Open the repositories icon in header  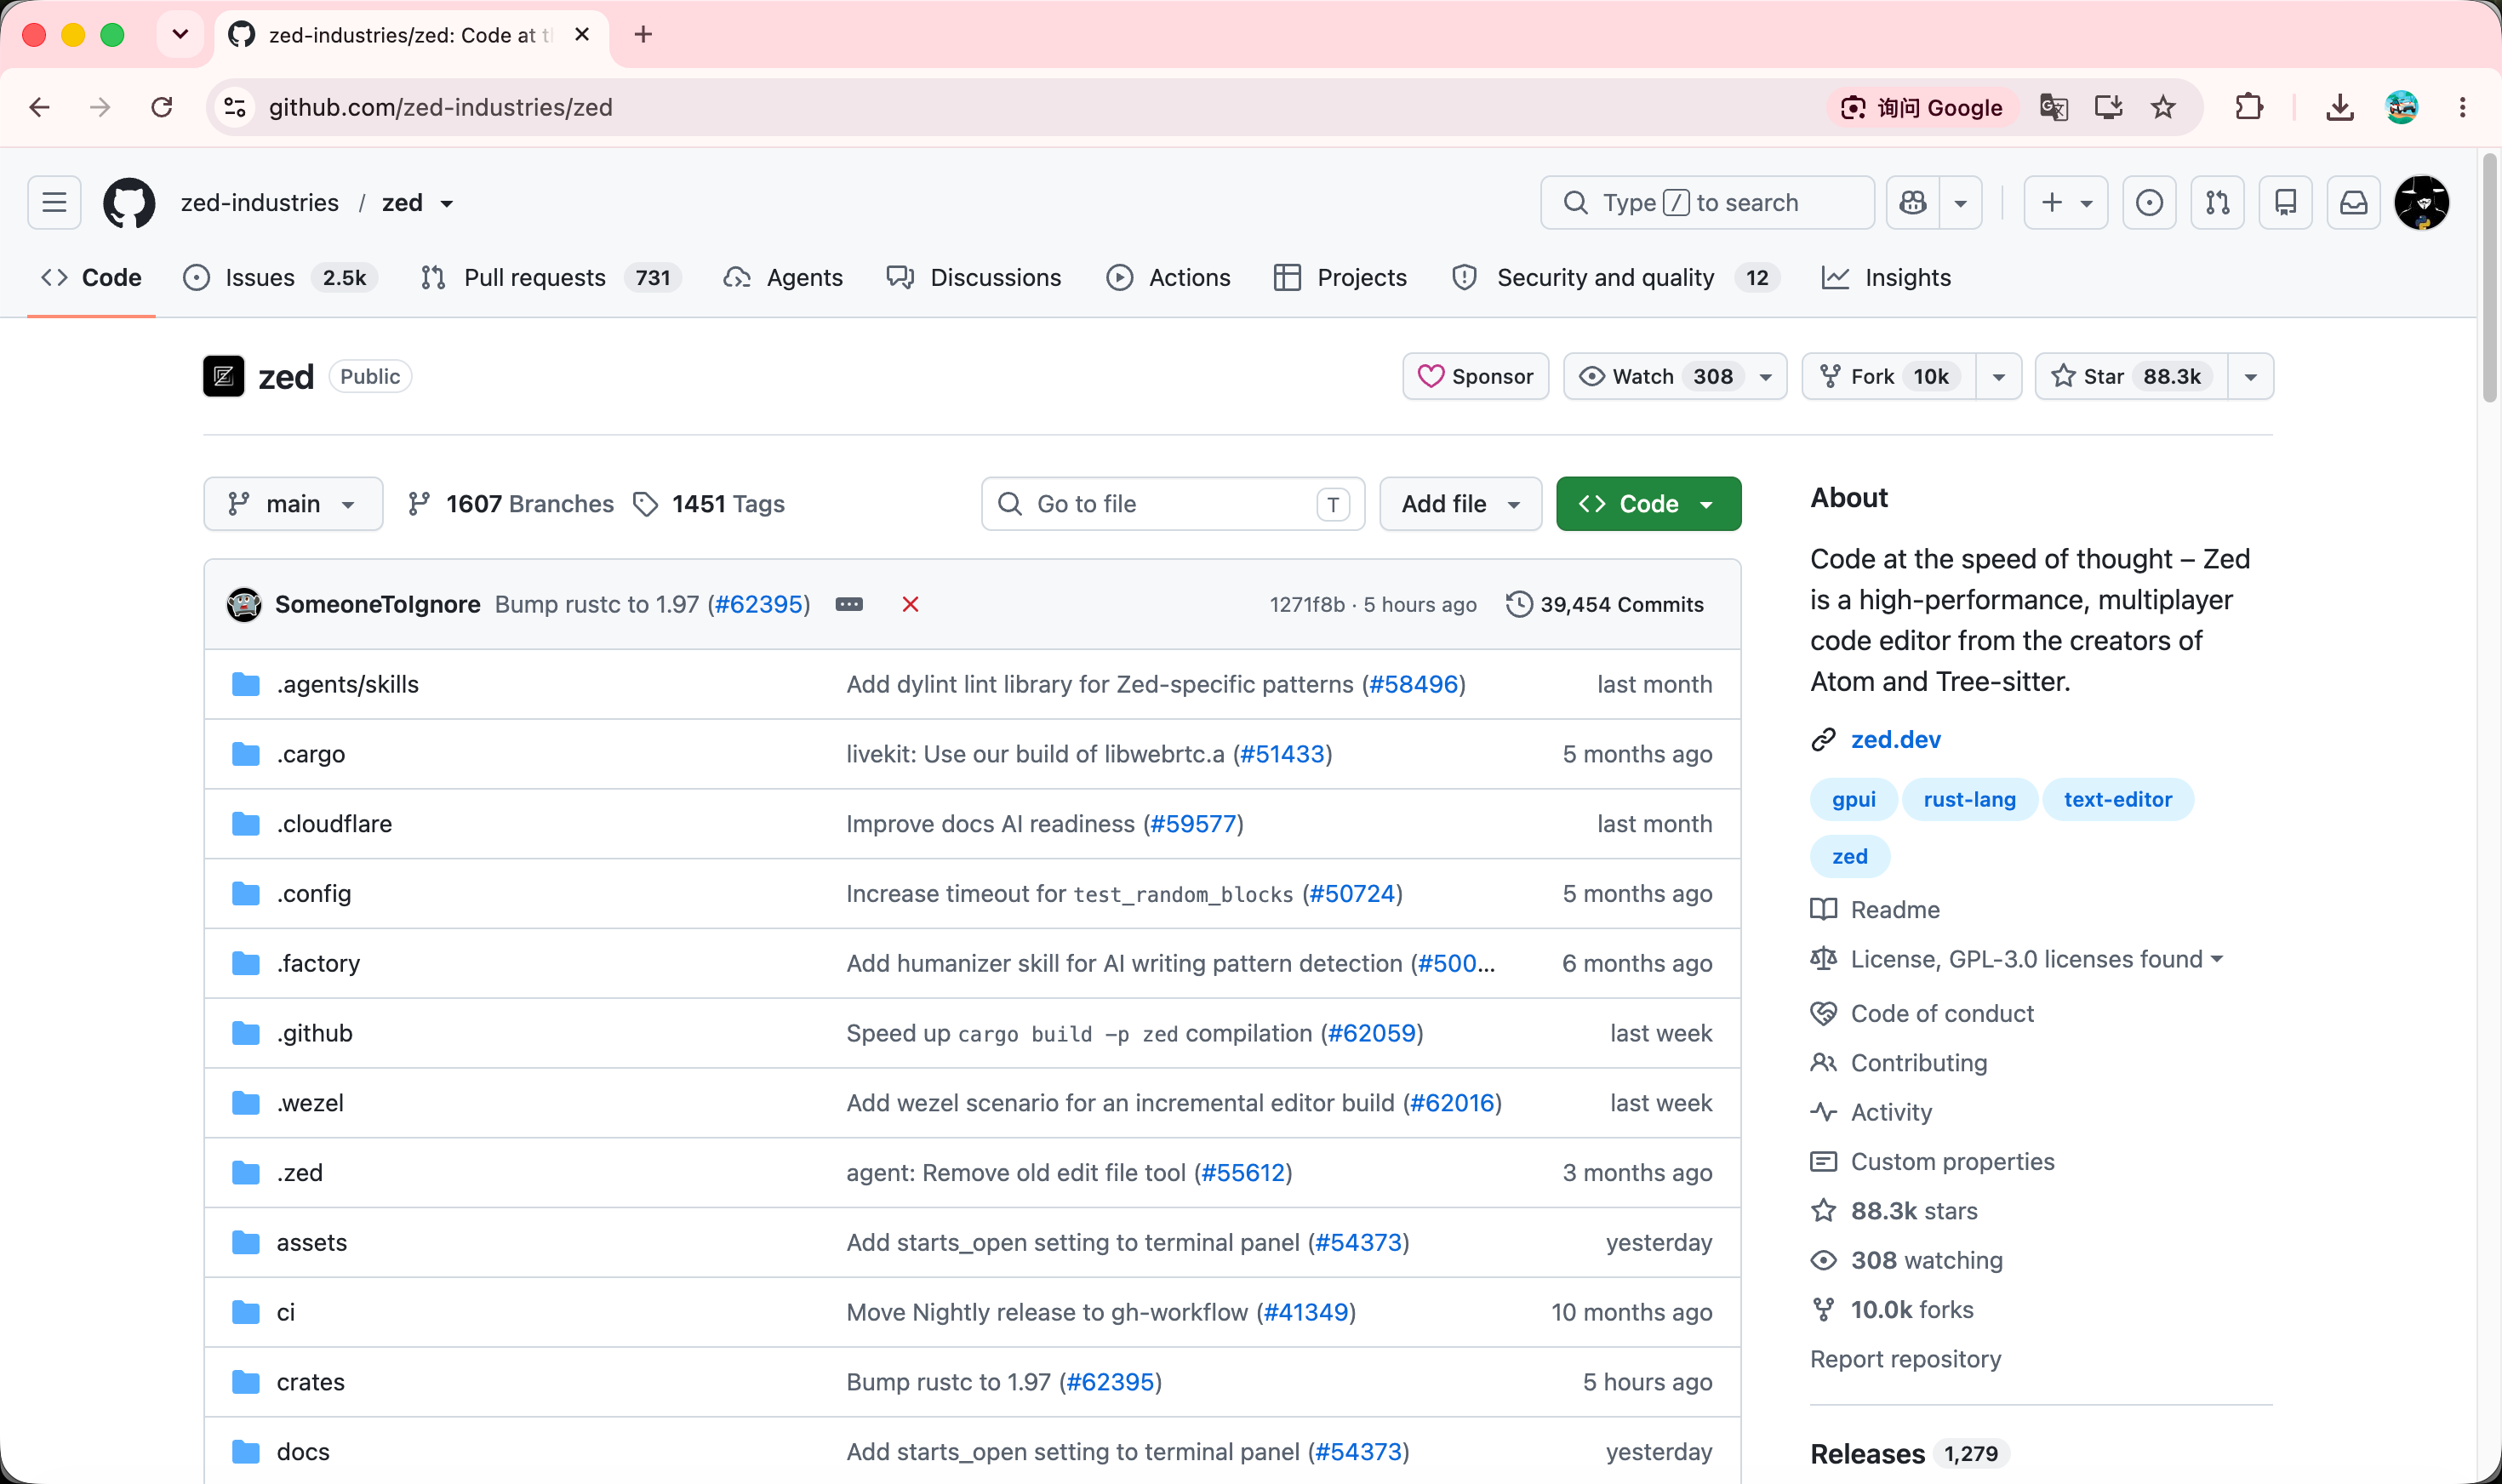(x=2285, y=203)
